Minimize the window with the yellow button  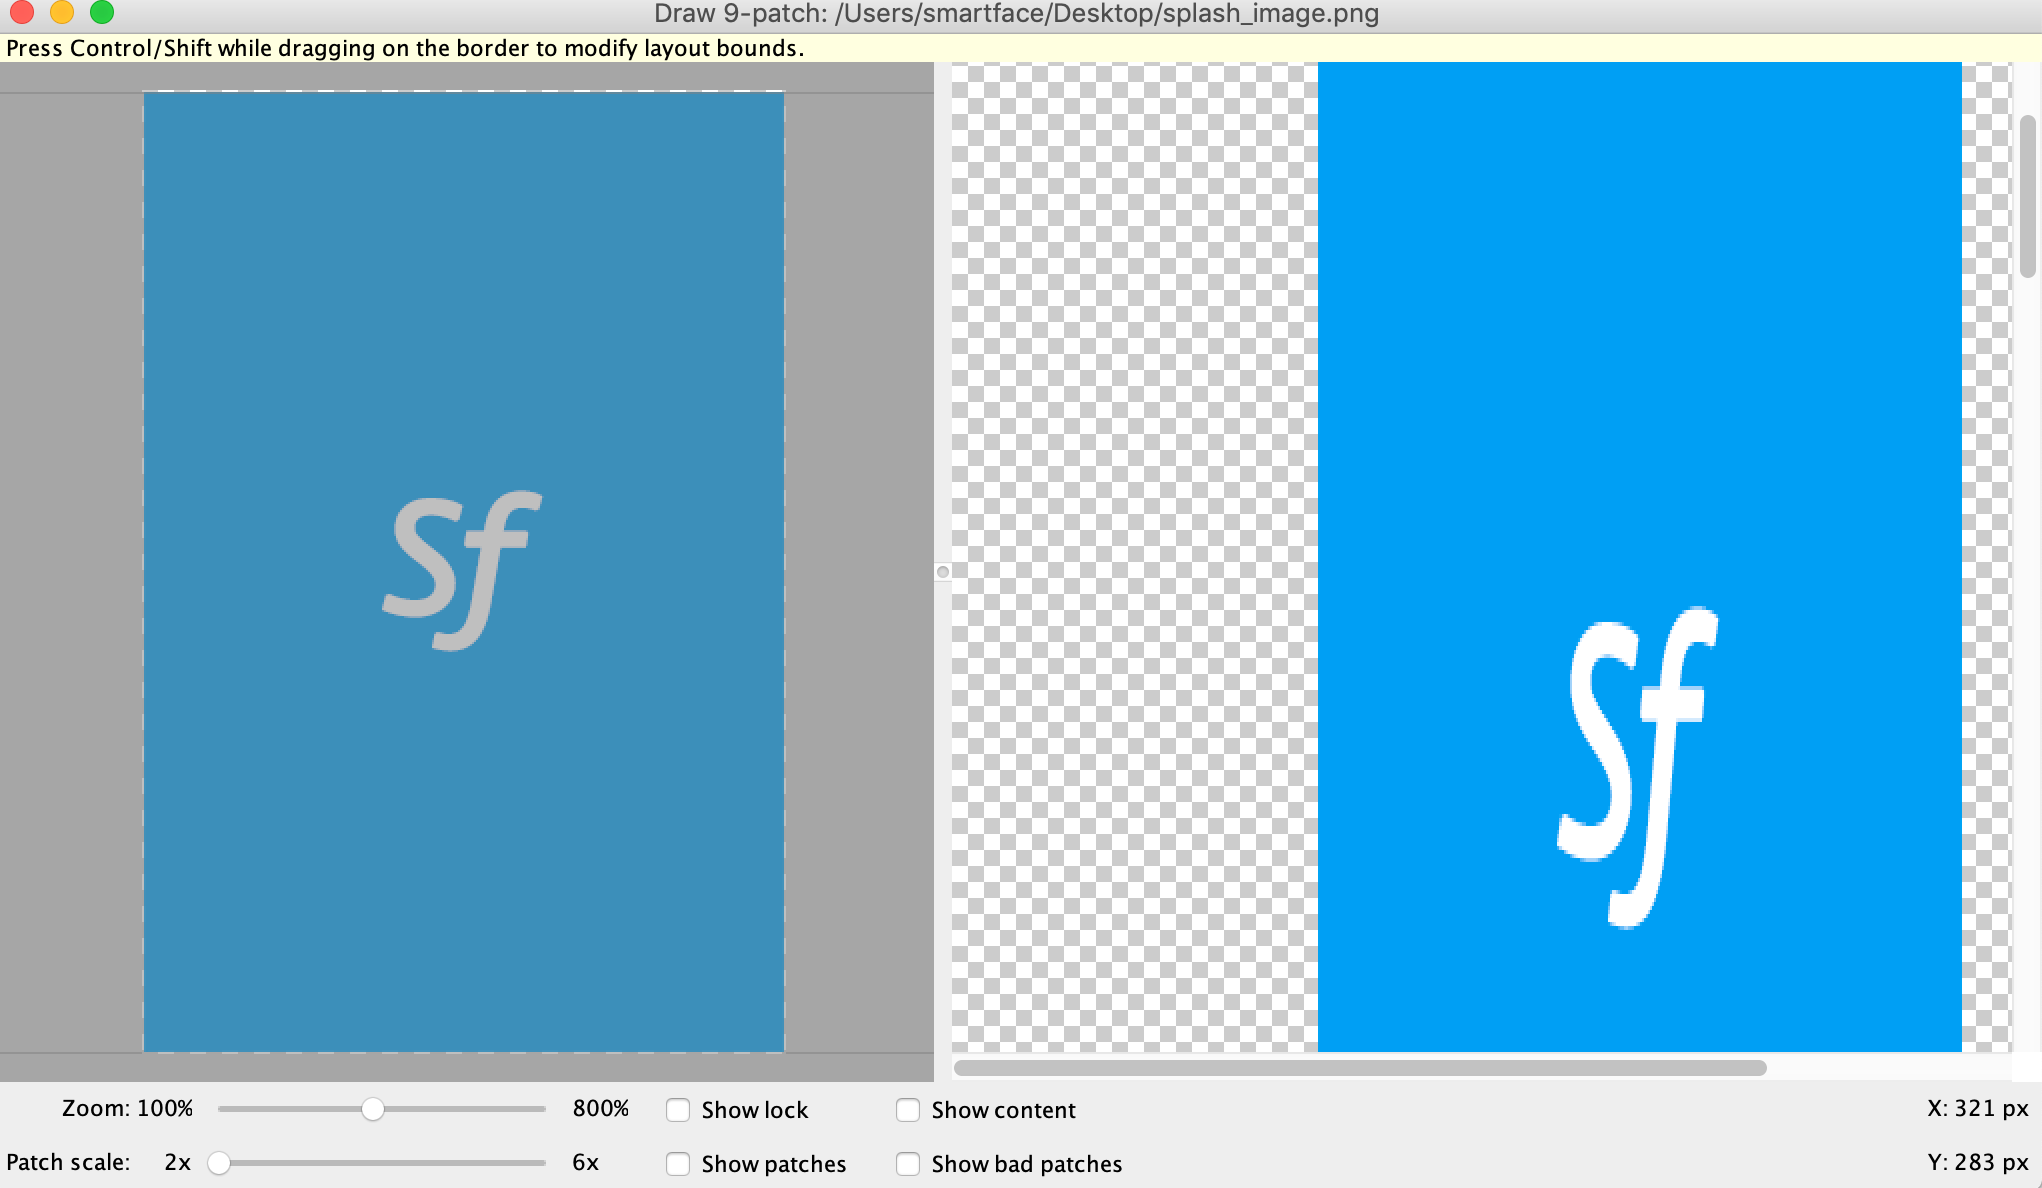[x=62, y=13]
